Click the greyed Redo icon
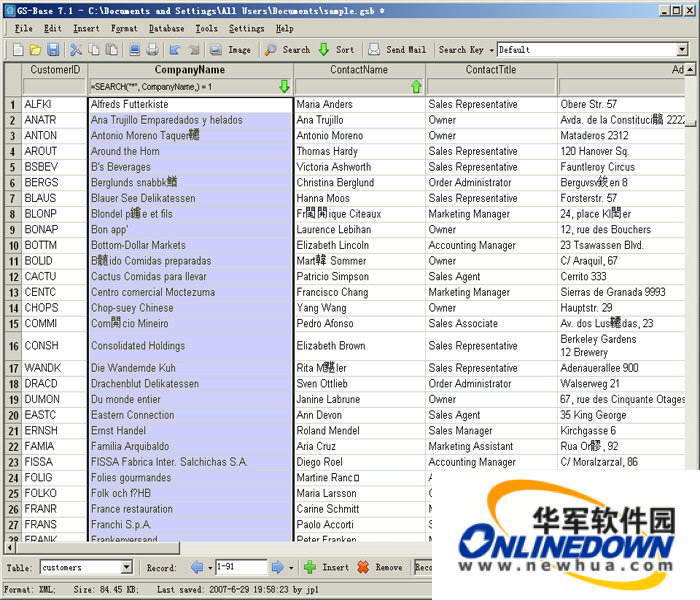This screenshot has width=700, height=600. click(x=193, y=50)
